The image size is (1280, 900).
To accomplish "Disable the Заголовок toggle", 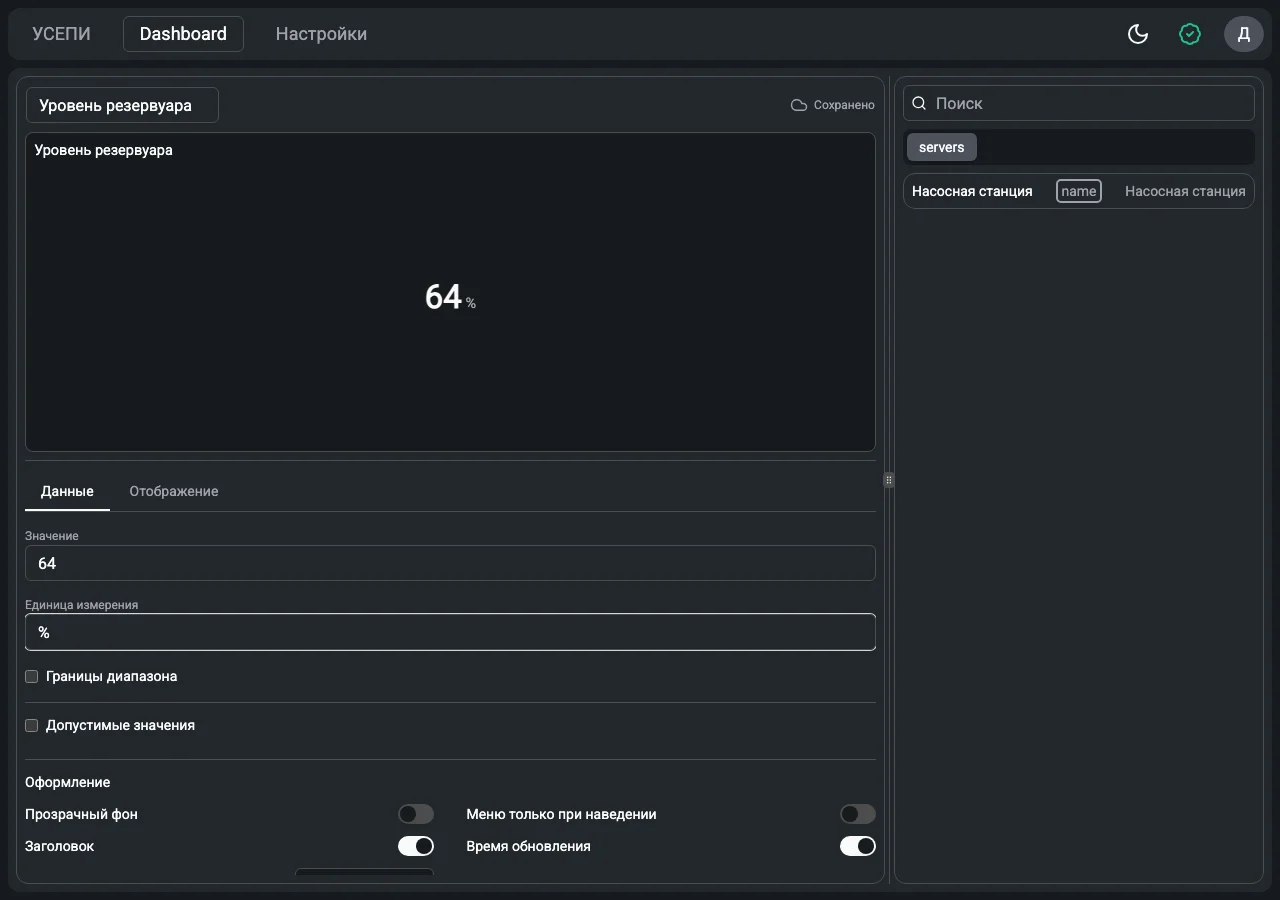I will 416,846.
